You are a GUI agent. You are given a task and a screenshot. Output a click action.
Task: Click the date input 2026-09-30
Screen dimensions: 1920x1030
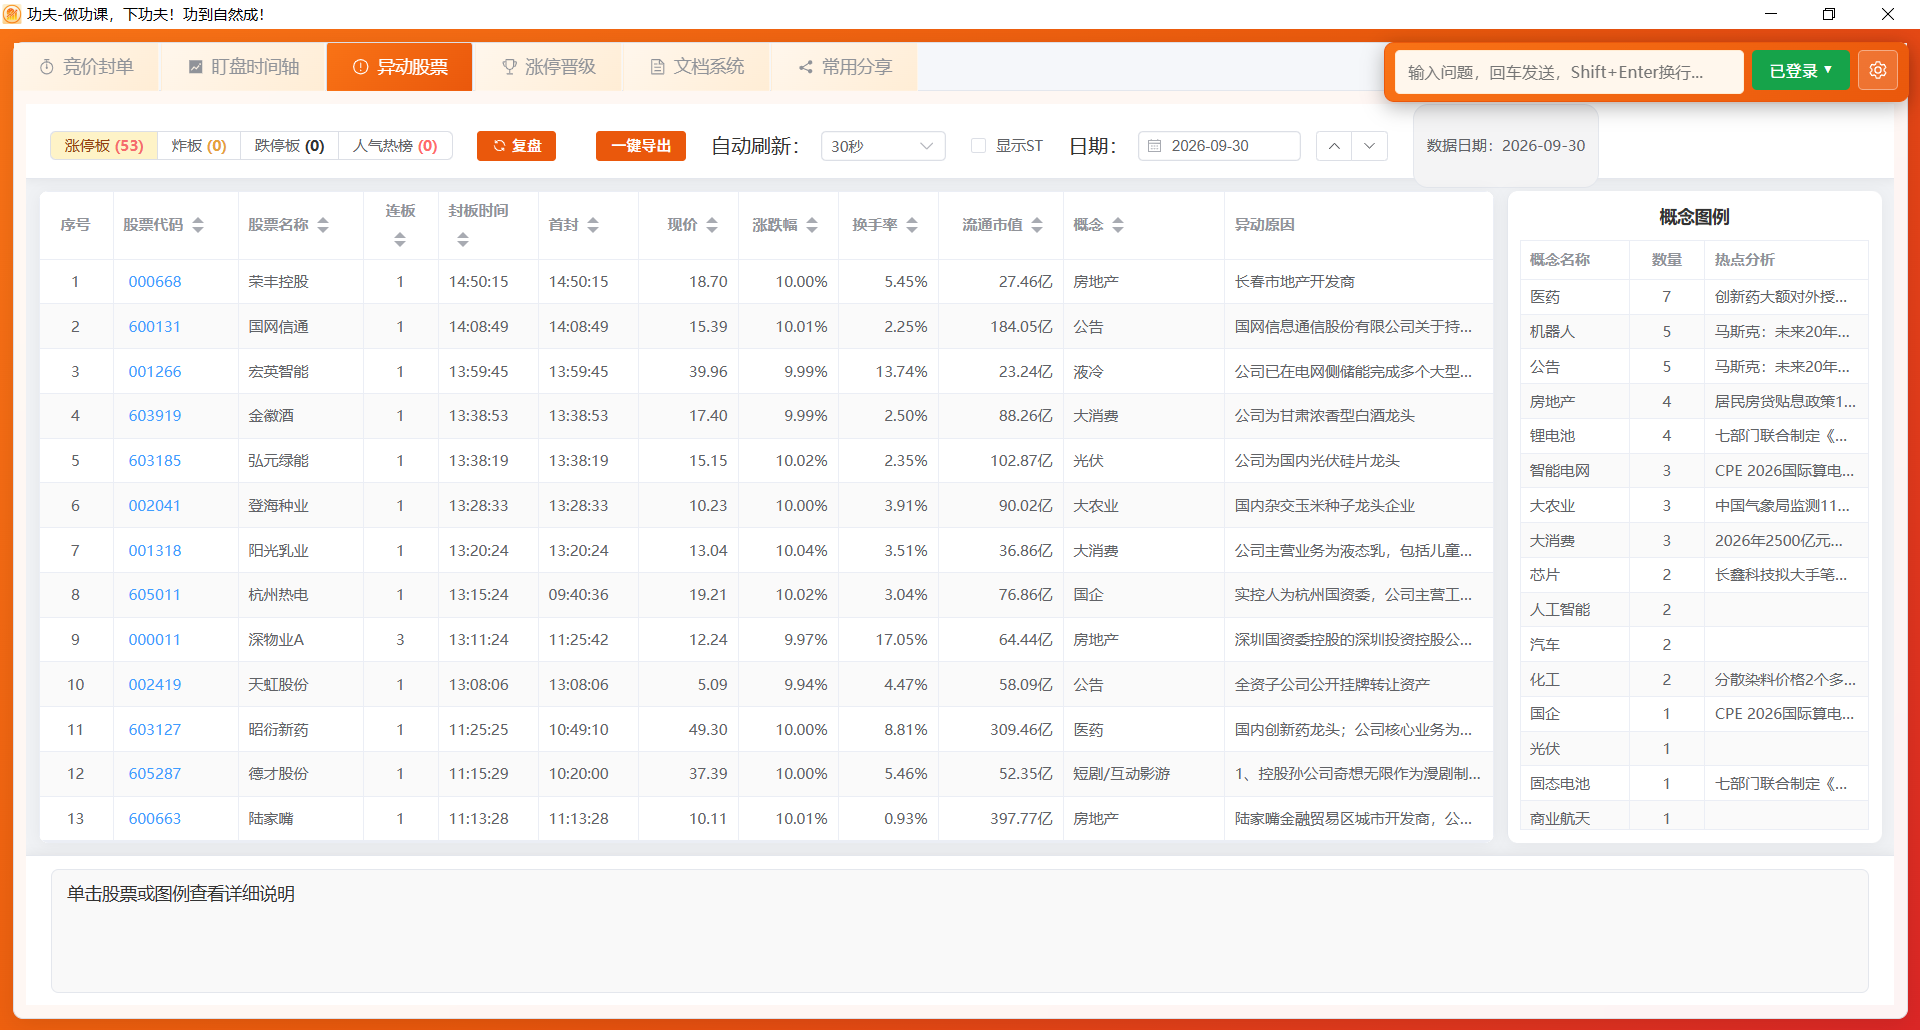click(1219, 146)
